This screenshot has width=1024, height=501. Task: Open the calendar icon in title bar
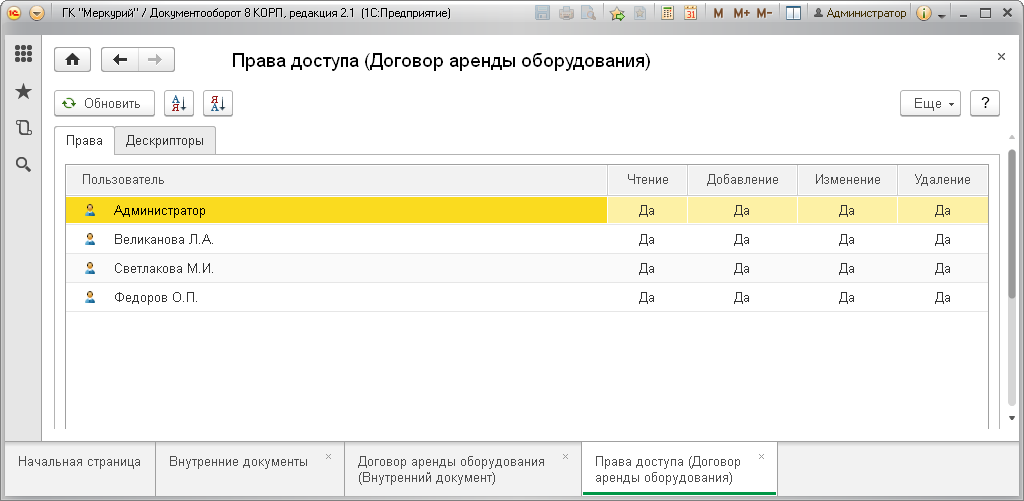click(690, 13)
